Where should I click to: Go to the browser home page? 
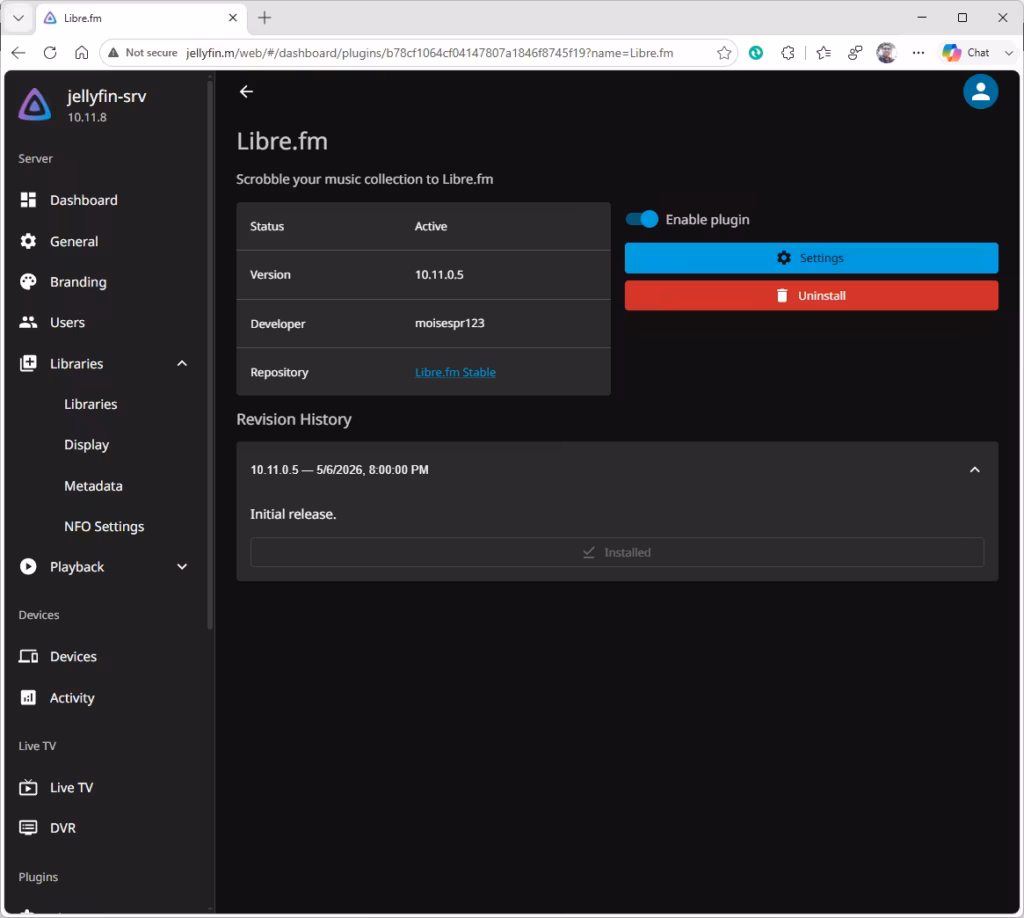(81, 53)
